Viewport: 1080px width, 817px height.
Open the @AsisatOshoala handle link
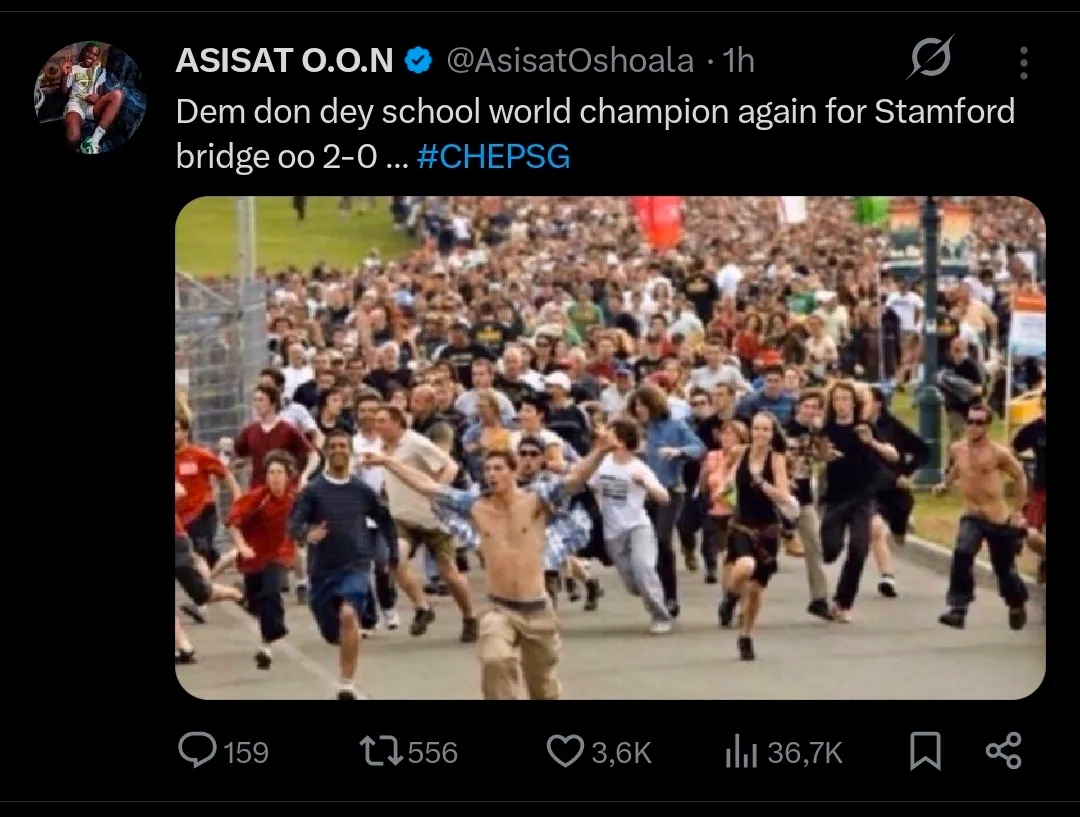click(570, 61)
